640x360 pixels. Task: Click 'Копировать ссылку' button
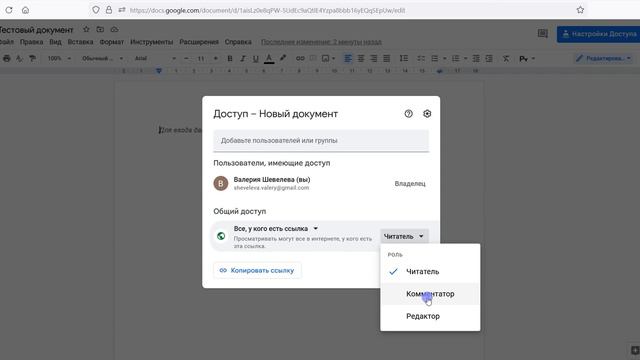(257, 270)
